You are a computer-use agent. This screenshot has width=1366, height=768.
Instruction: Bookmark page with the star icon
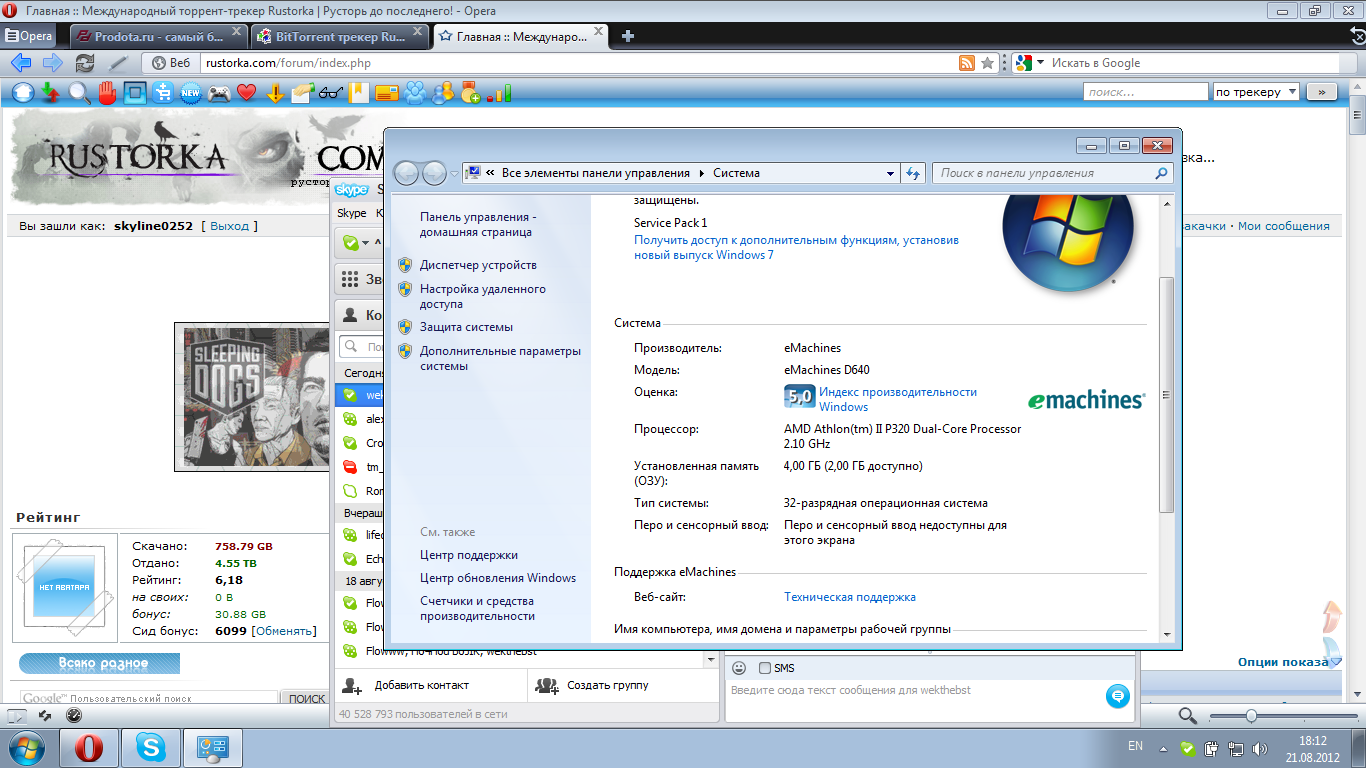[988, 63]
